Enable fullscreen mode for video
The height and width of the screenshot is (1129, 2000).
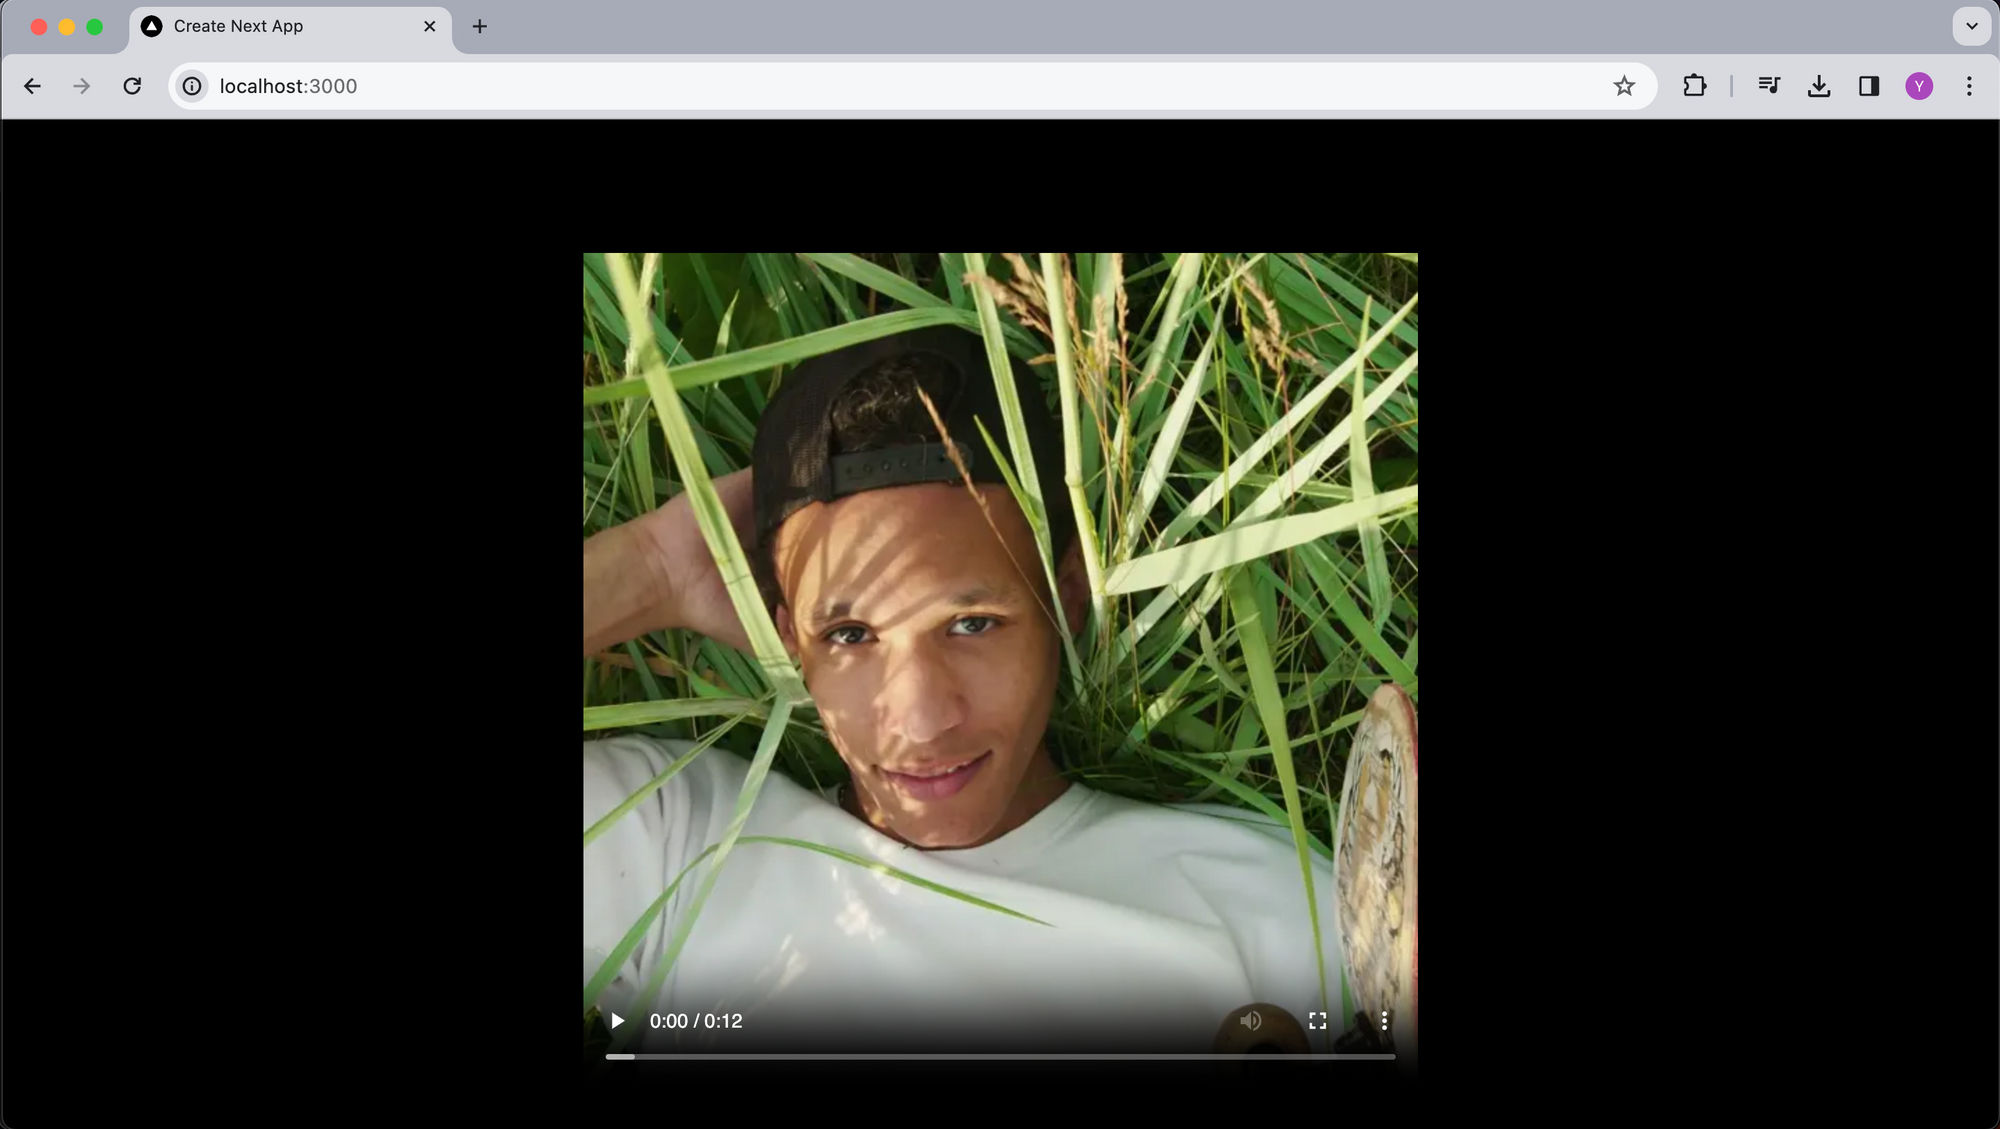point(1316,1020)
